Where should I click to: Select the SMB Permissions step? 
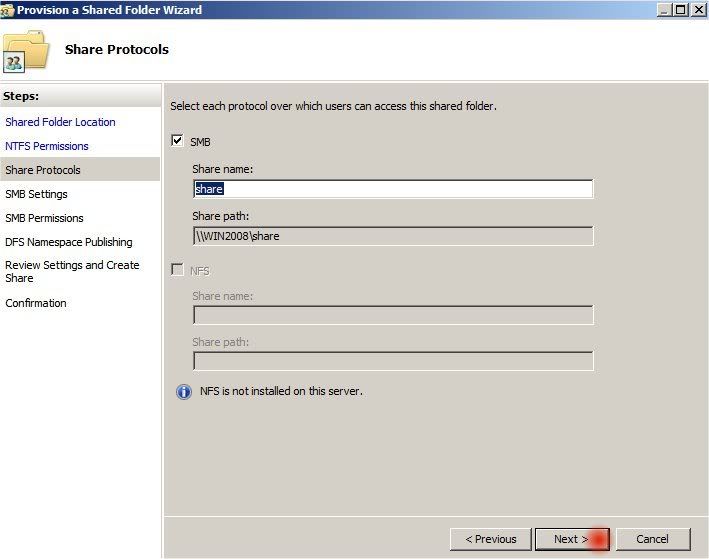coord(44,218)
